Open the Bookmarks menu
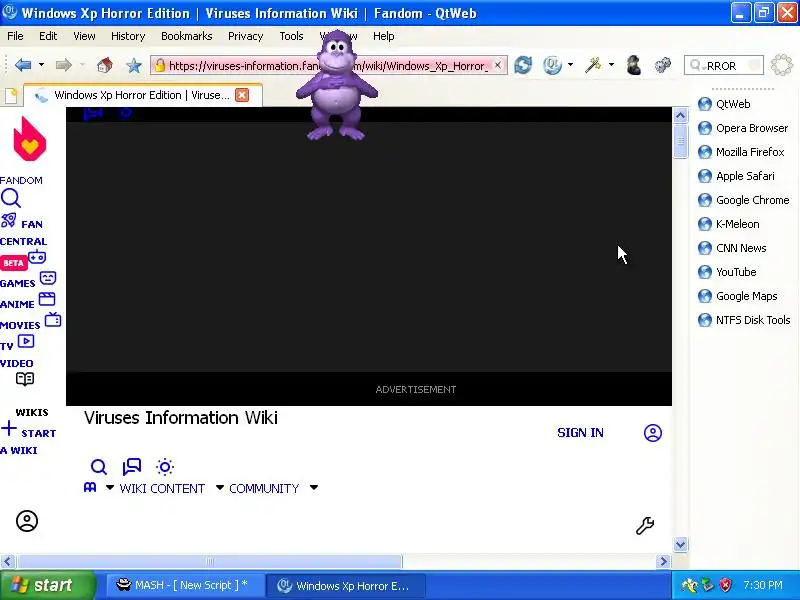The image size is (800, 600). point(187,36)
